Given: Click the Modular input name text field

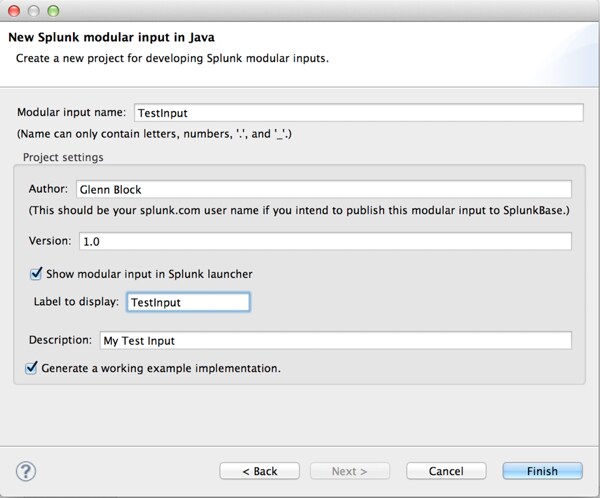Looking at the screenshot, I should tap(359, 113).
